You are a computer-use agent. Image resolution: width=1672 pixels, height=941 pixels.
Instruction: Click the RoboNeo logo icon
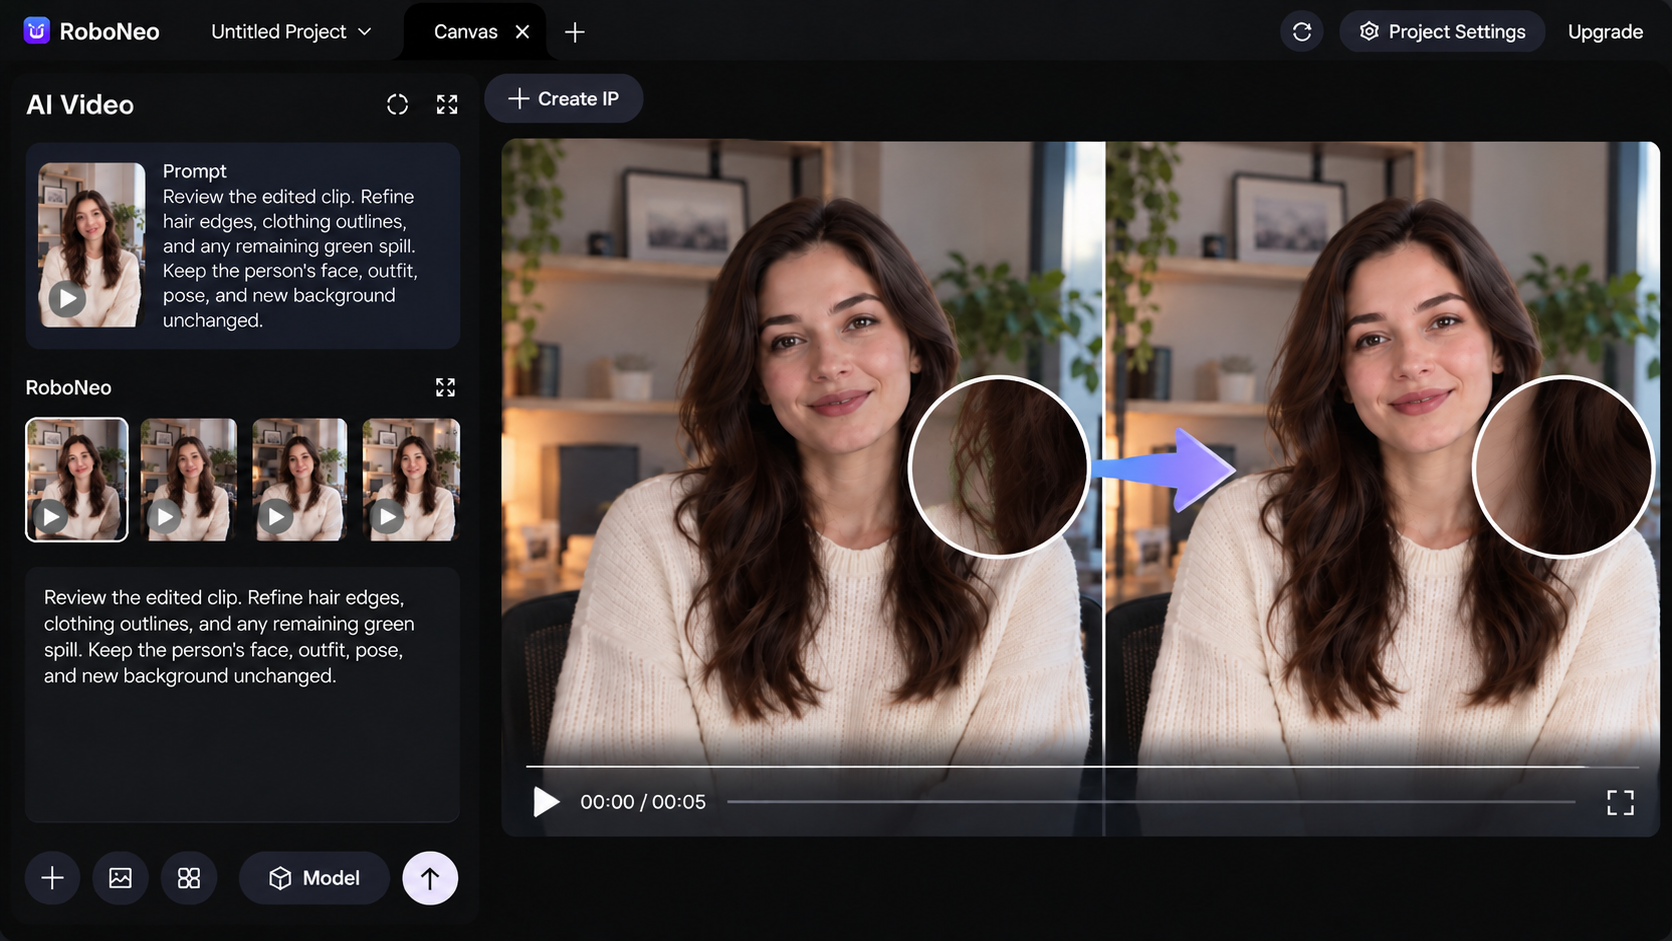(37, 31)
